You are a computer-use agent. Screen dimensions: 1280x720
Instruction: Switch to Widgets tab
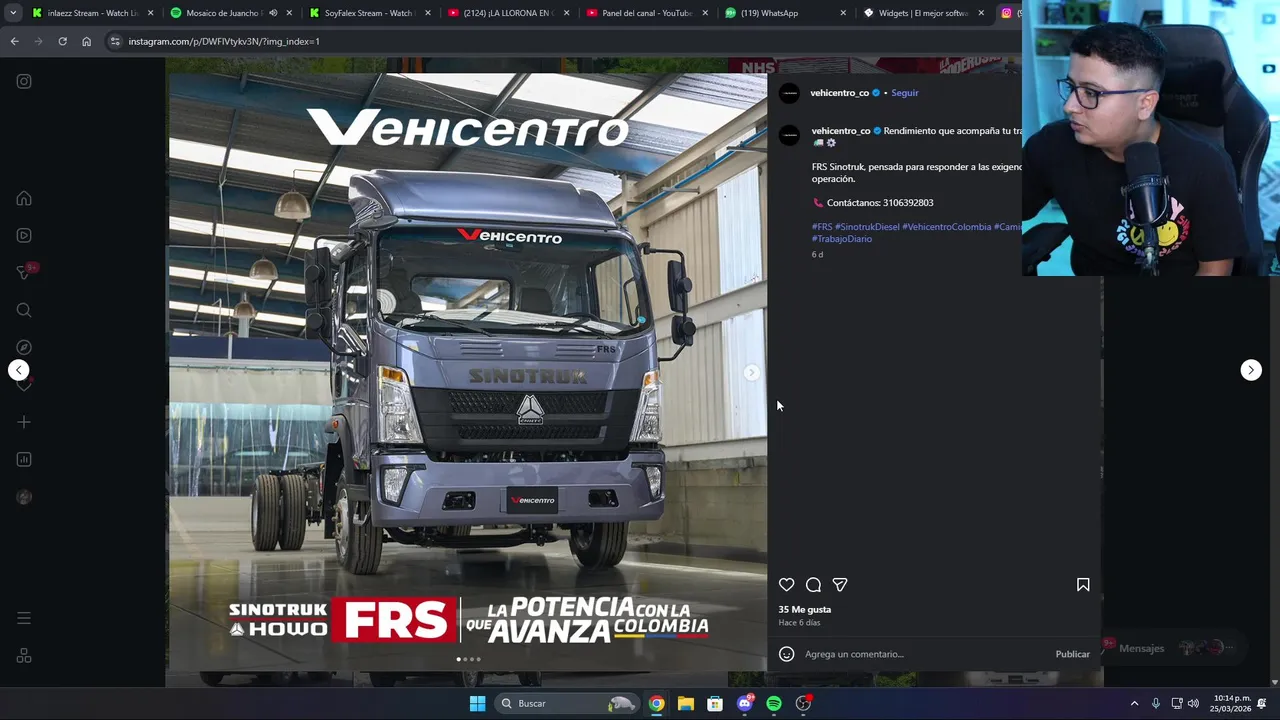pyautogui.click(x=923, y=13)
